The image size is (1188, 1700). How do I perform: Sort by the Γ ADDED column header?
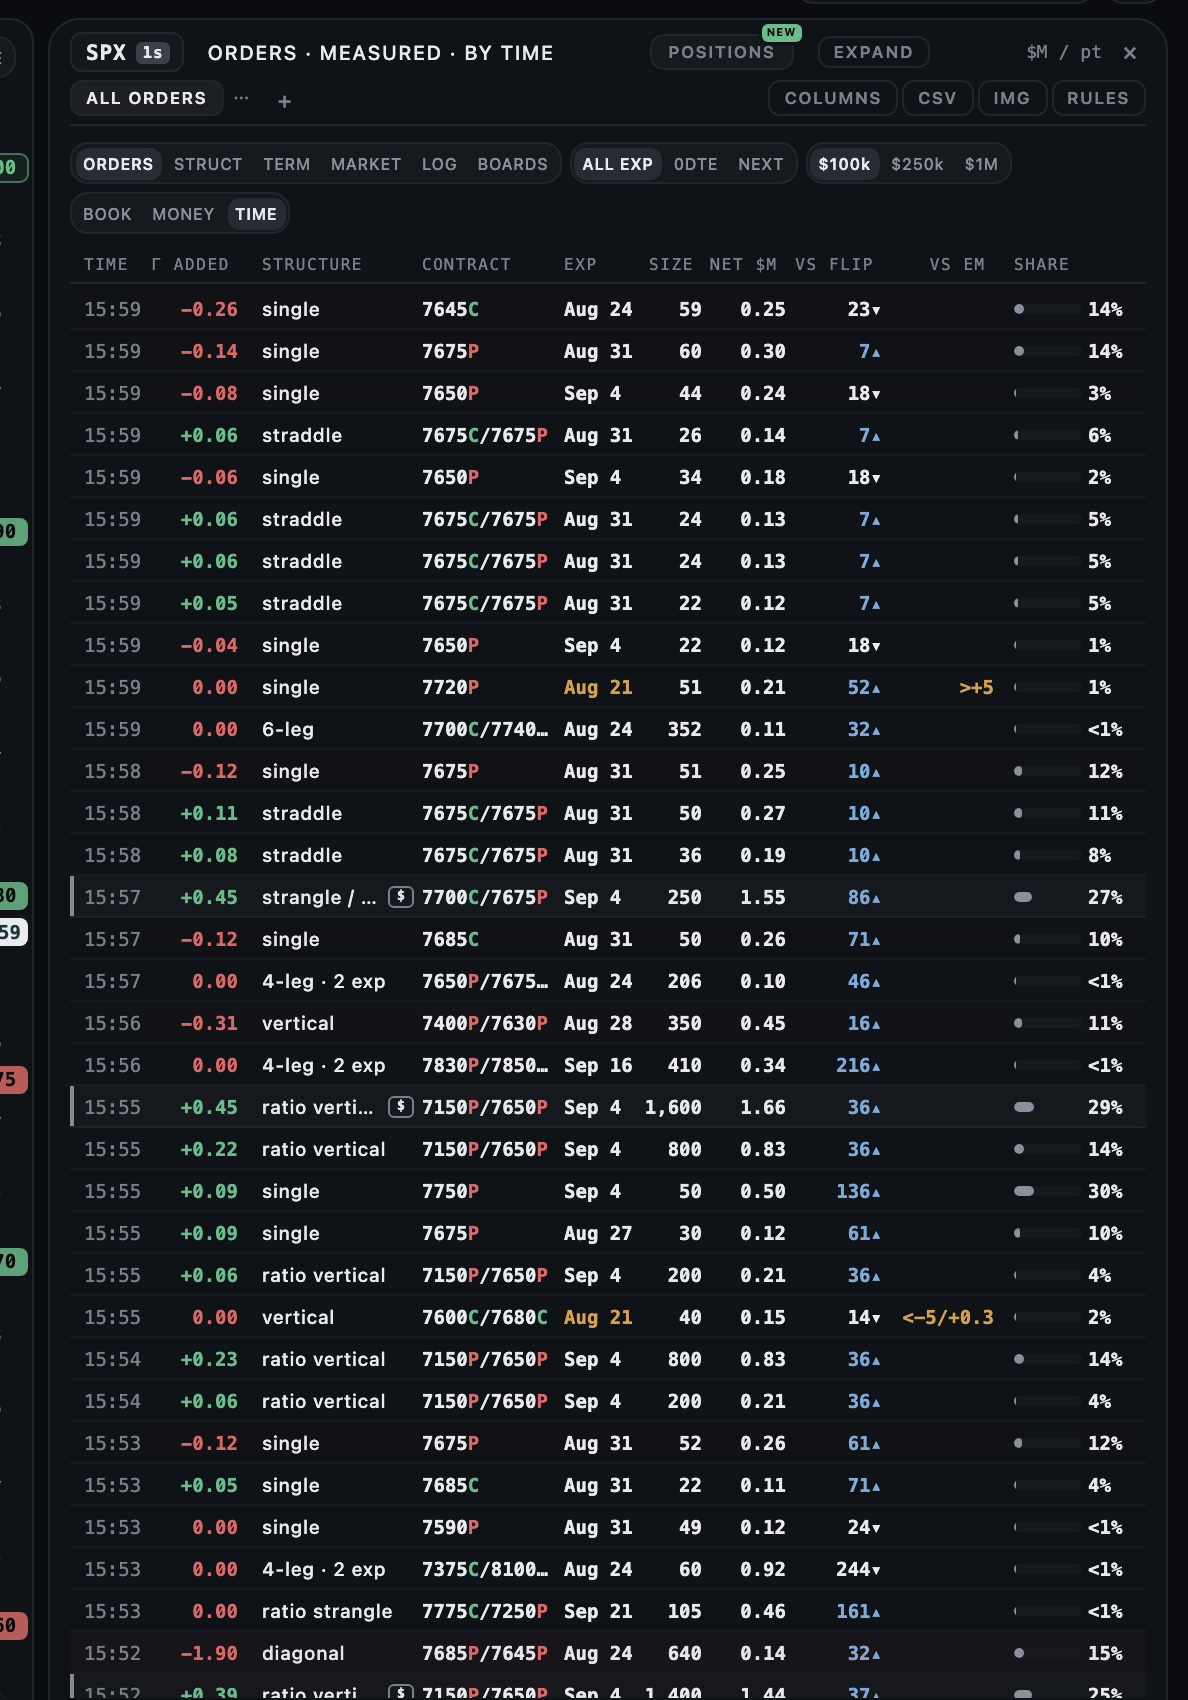pos(190,264)
